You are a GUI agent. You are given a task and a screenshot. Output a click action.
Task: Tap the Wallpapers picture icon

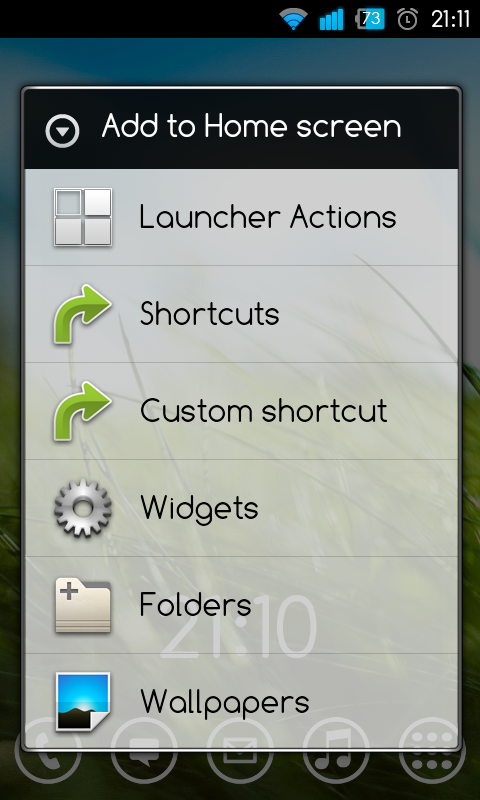[83, 702]
